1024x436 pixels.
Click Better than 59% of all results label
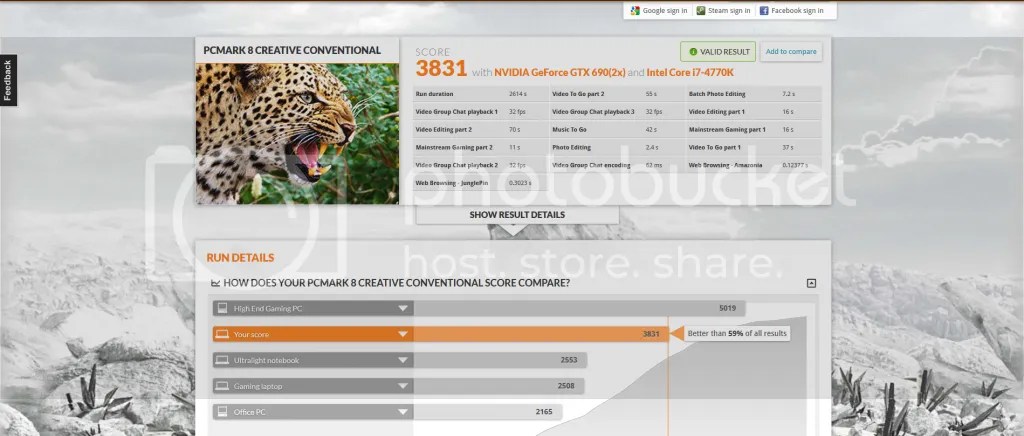[737, 334]
